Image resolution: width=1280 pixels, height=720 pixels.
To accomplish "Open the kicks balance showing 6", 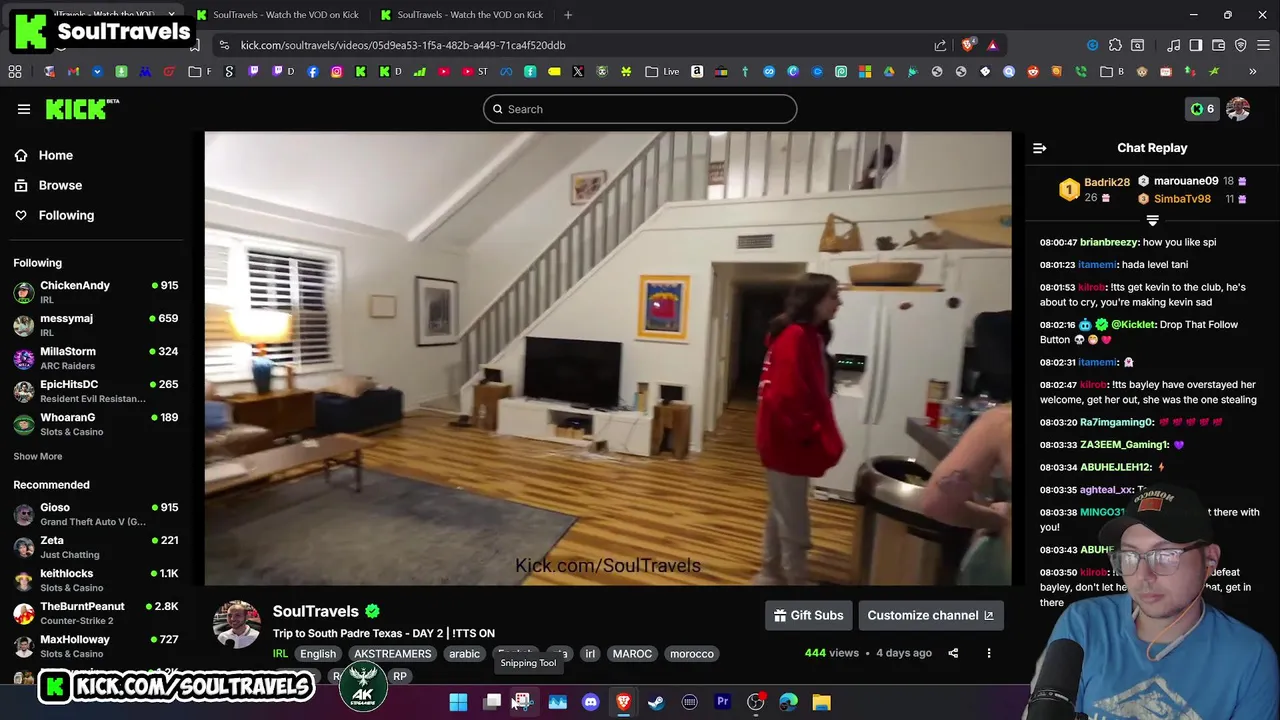I will point(1202,109).
